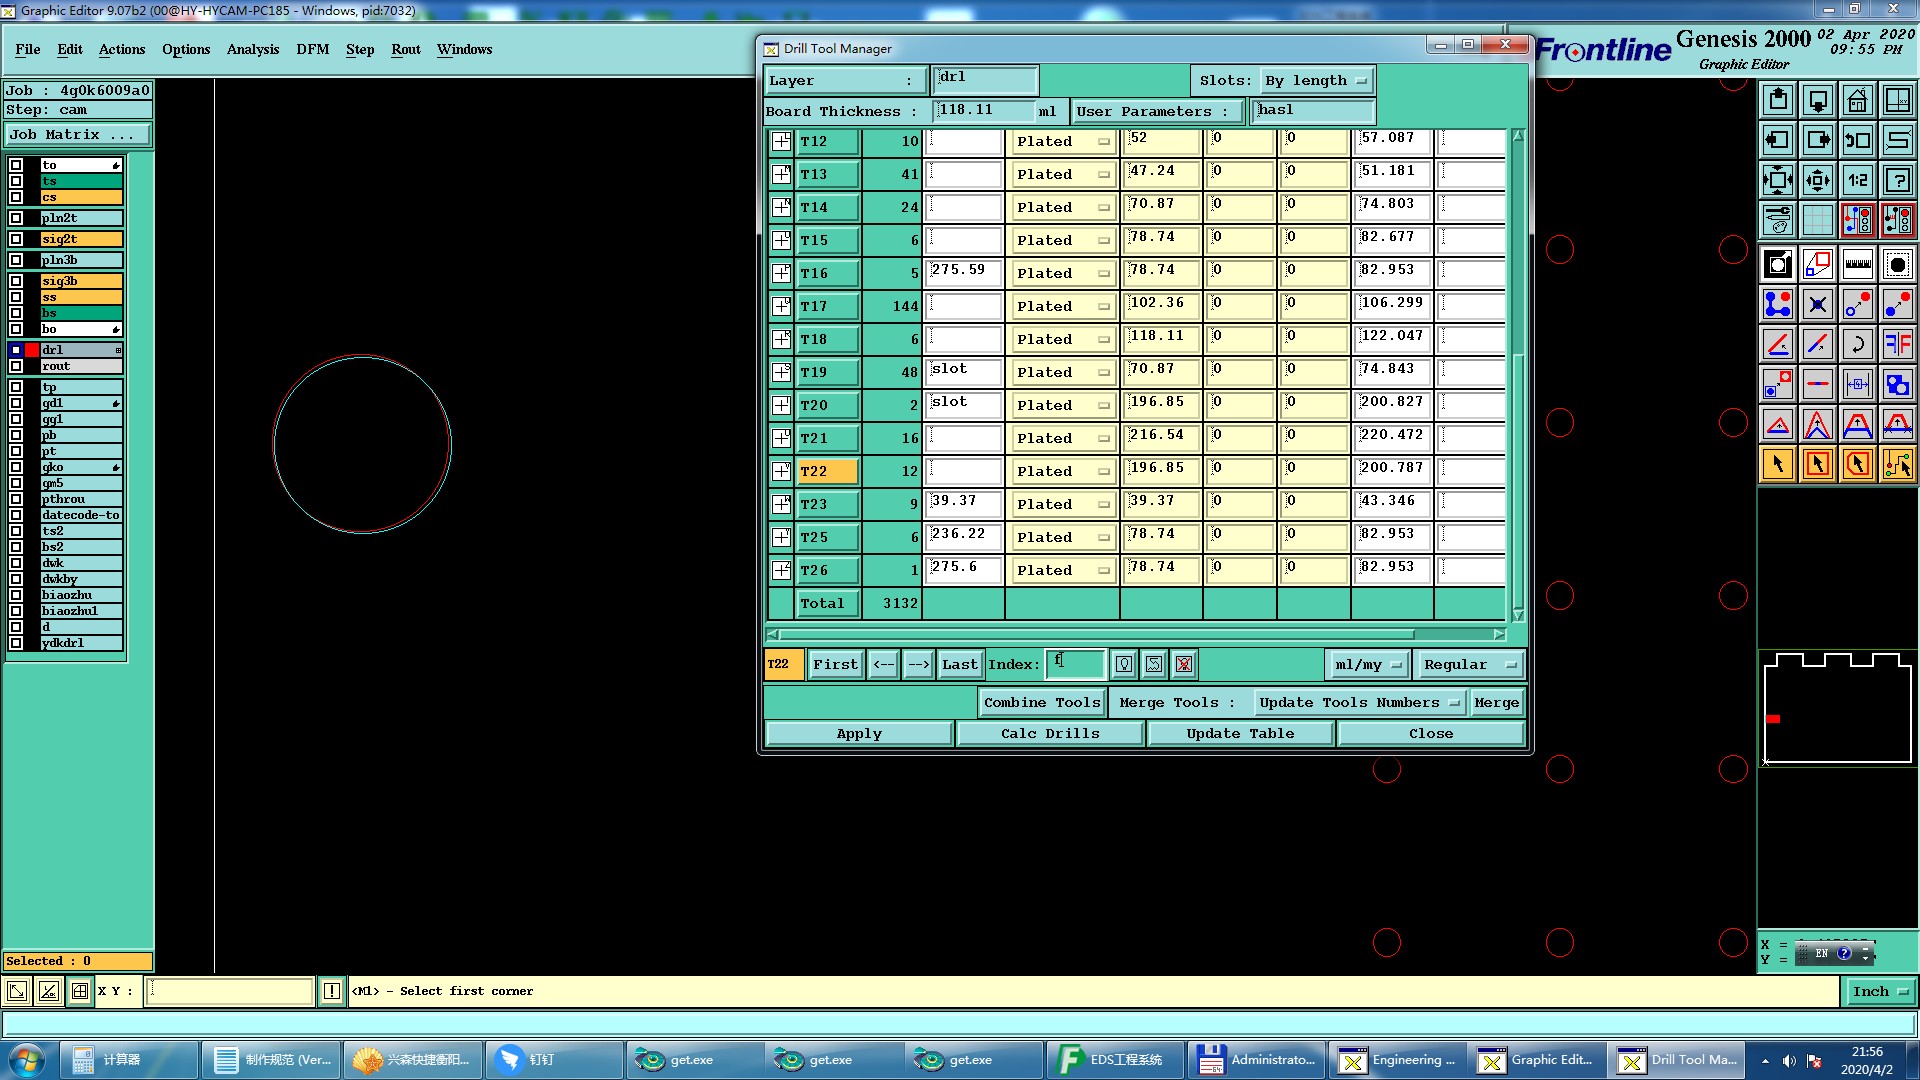Click the pan right icon

[x=1818, y=140]
